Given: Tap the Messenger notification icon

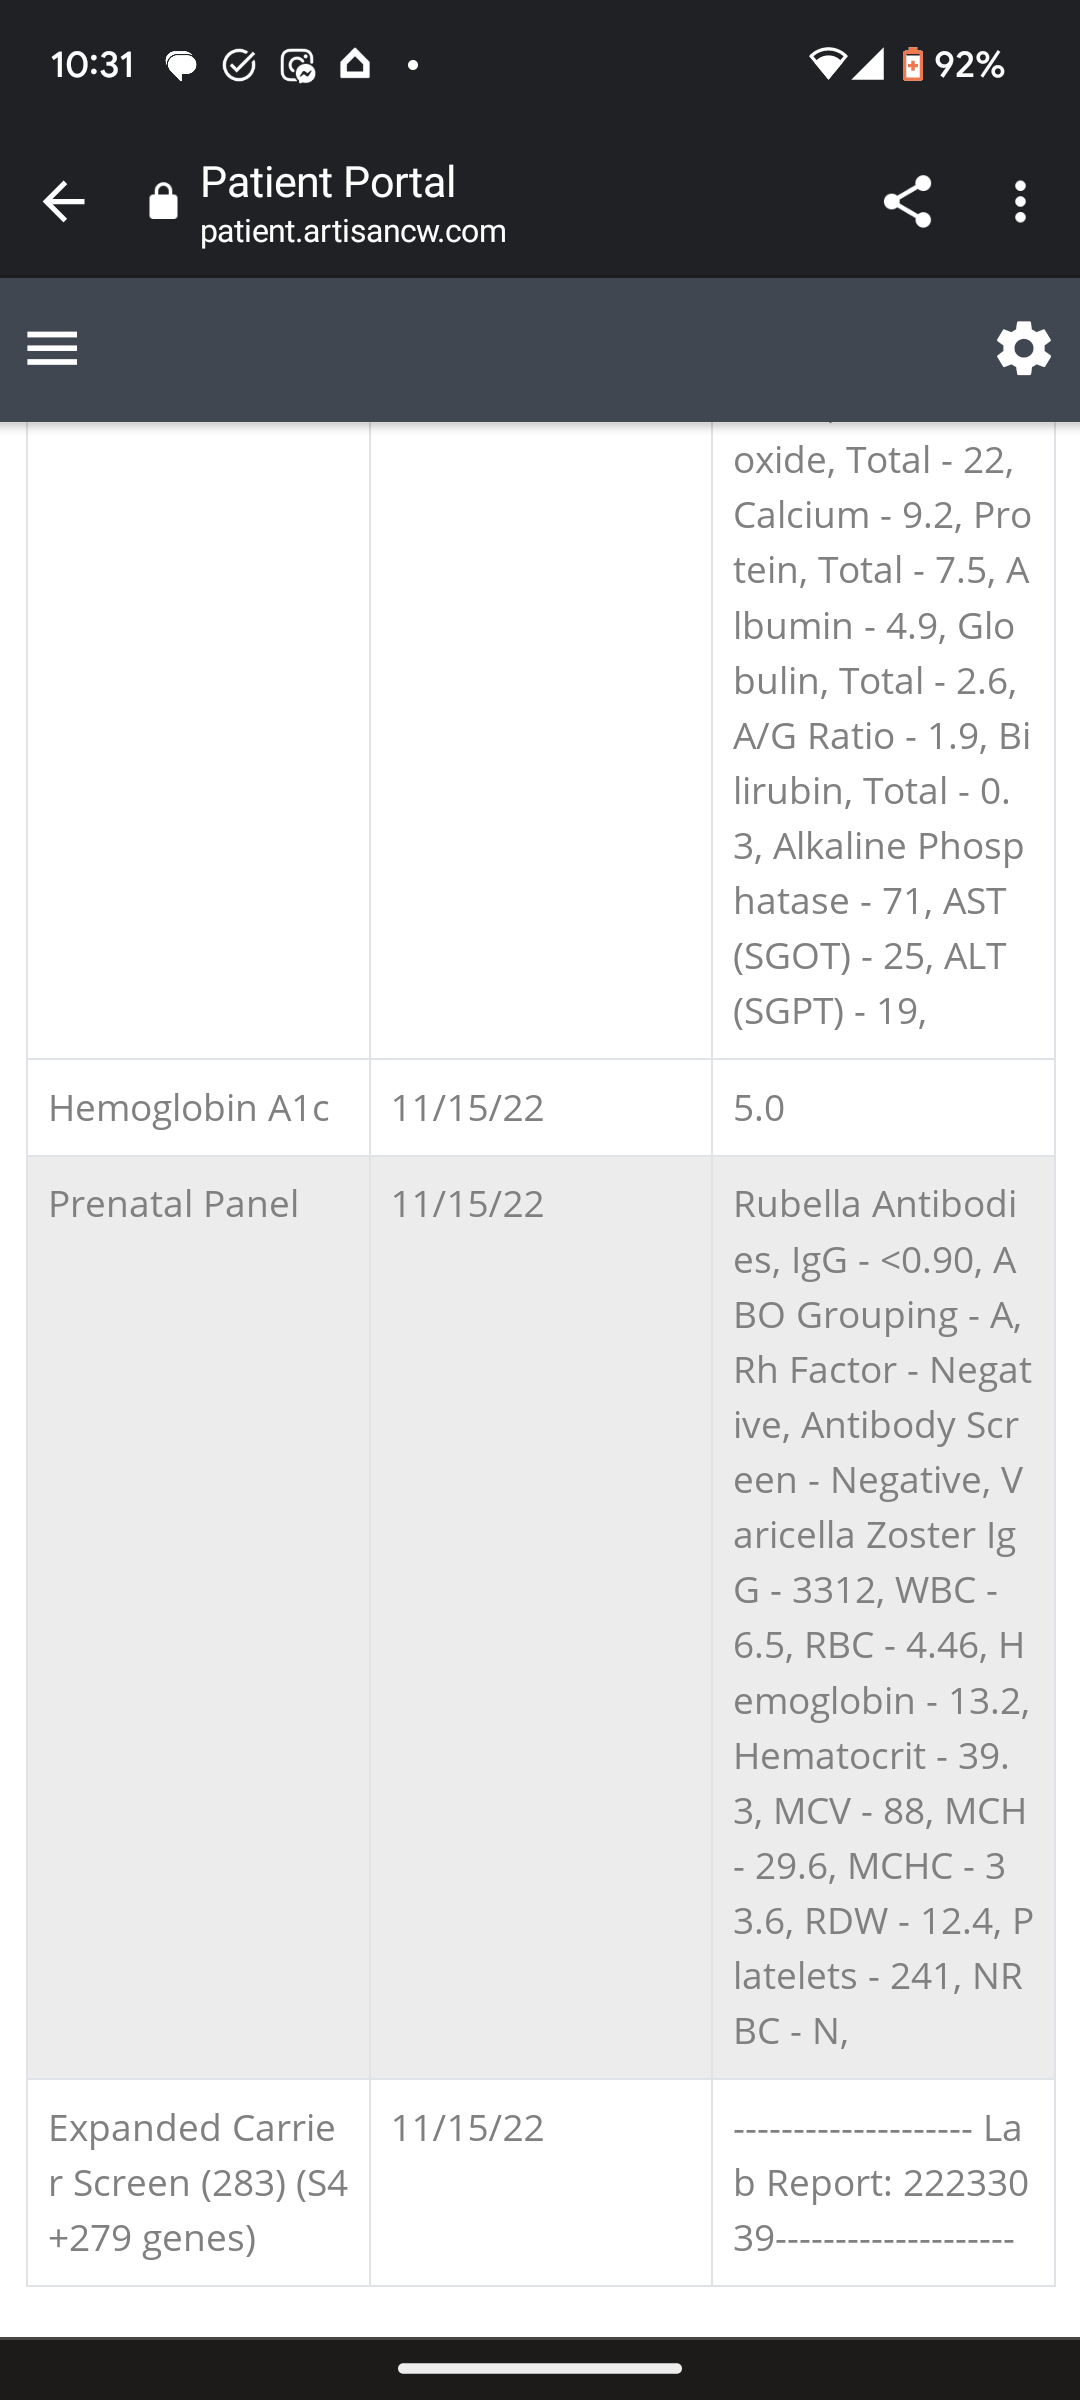Looking at the screenshot, I should coord(298,66).
